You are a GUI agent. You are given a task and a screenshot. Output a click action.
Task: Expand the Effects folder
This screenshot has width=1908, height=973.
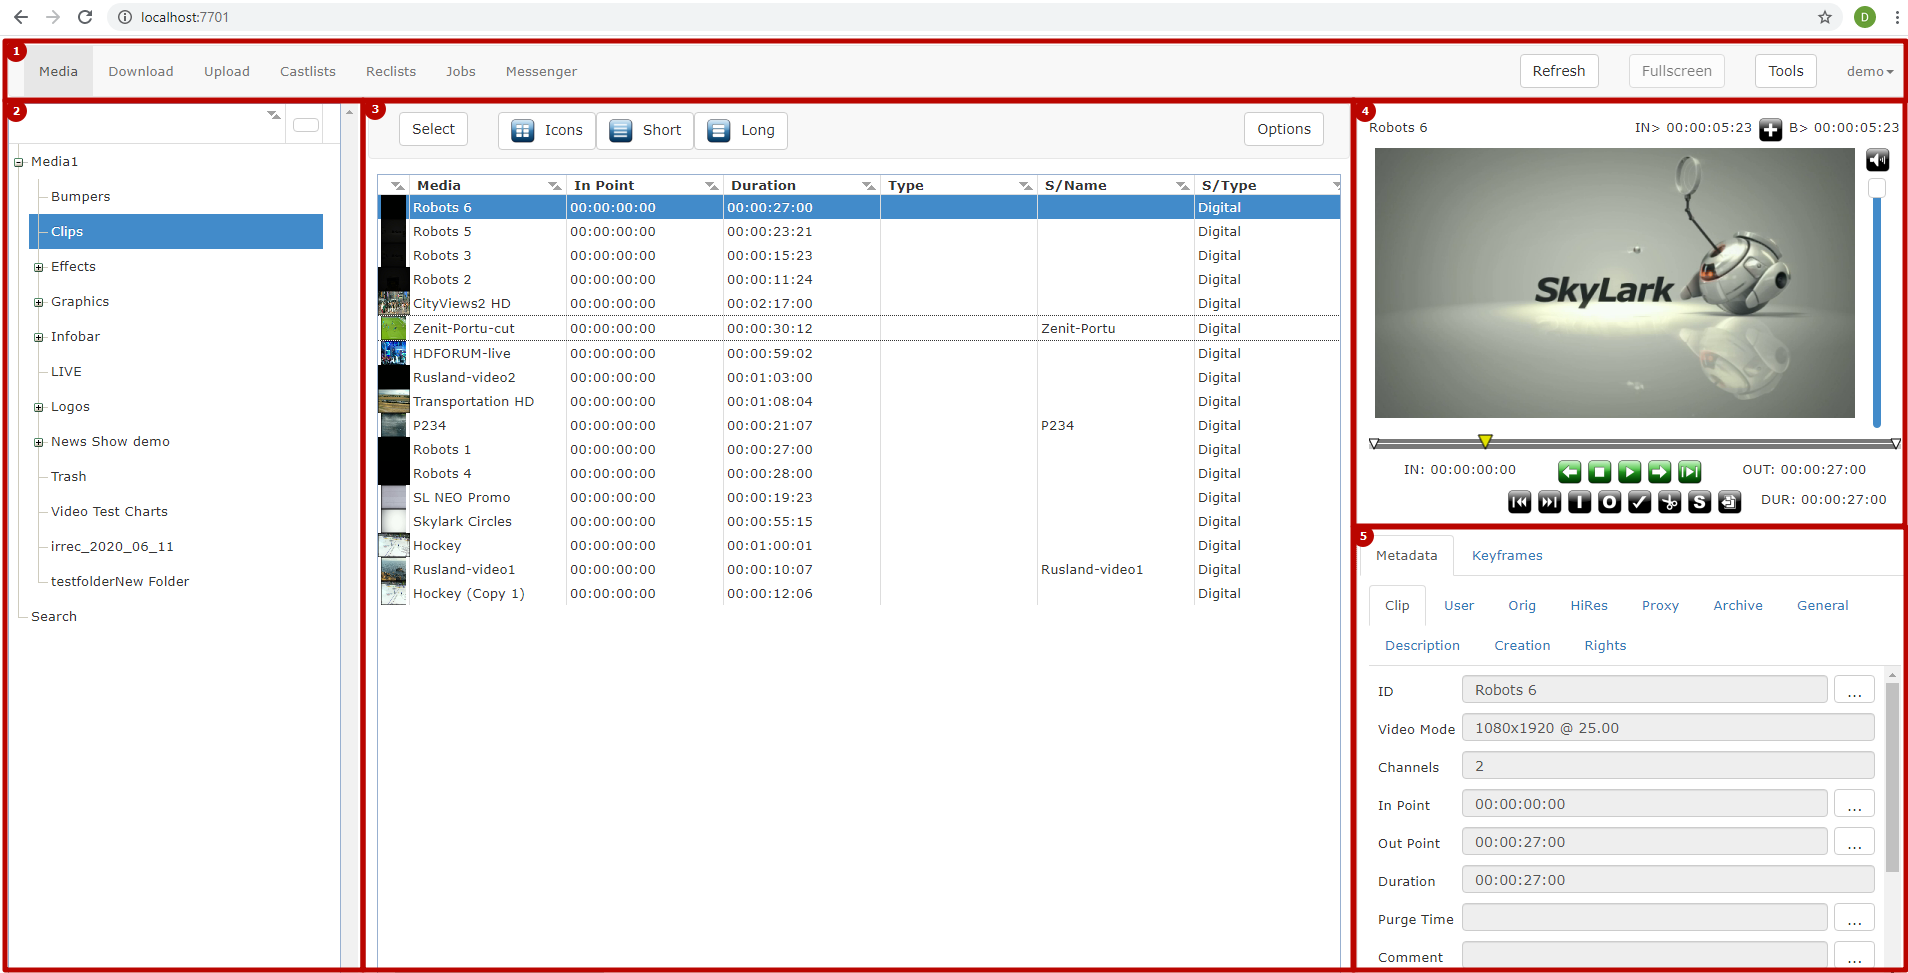(39, 267)
